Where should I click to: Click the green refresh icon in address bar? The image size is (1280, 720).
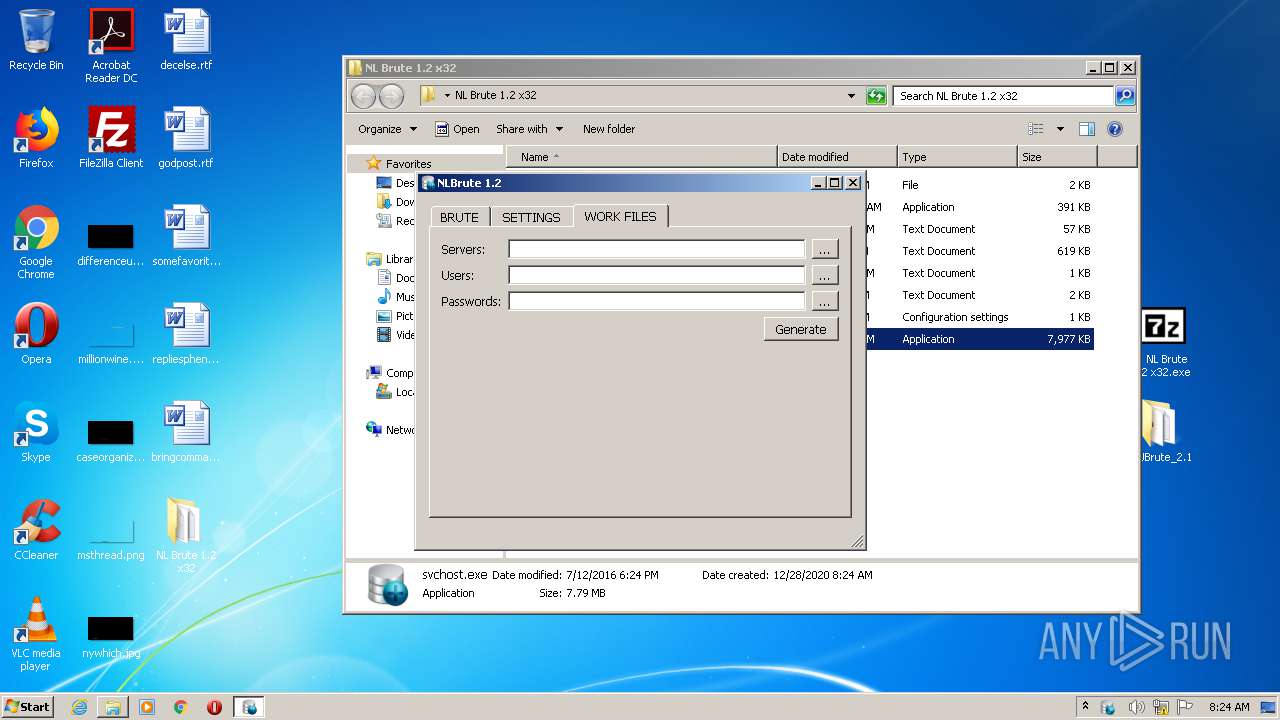876,96
